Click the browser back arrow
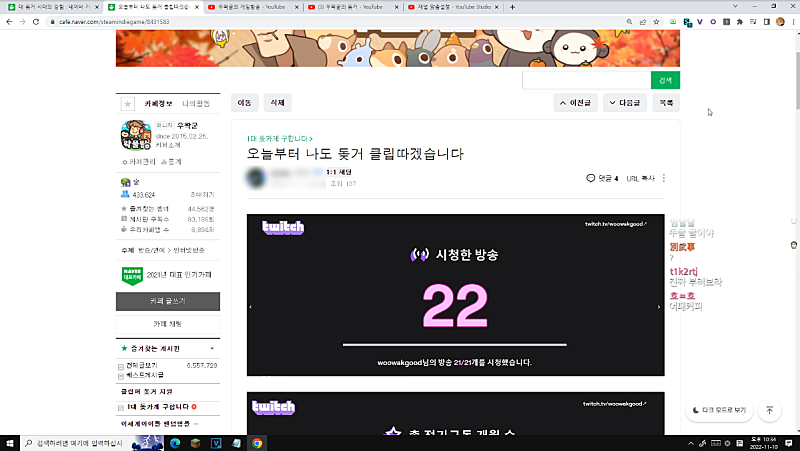 (x=9, y=22)
